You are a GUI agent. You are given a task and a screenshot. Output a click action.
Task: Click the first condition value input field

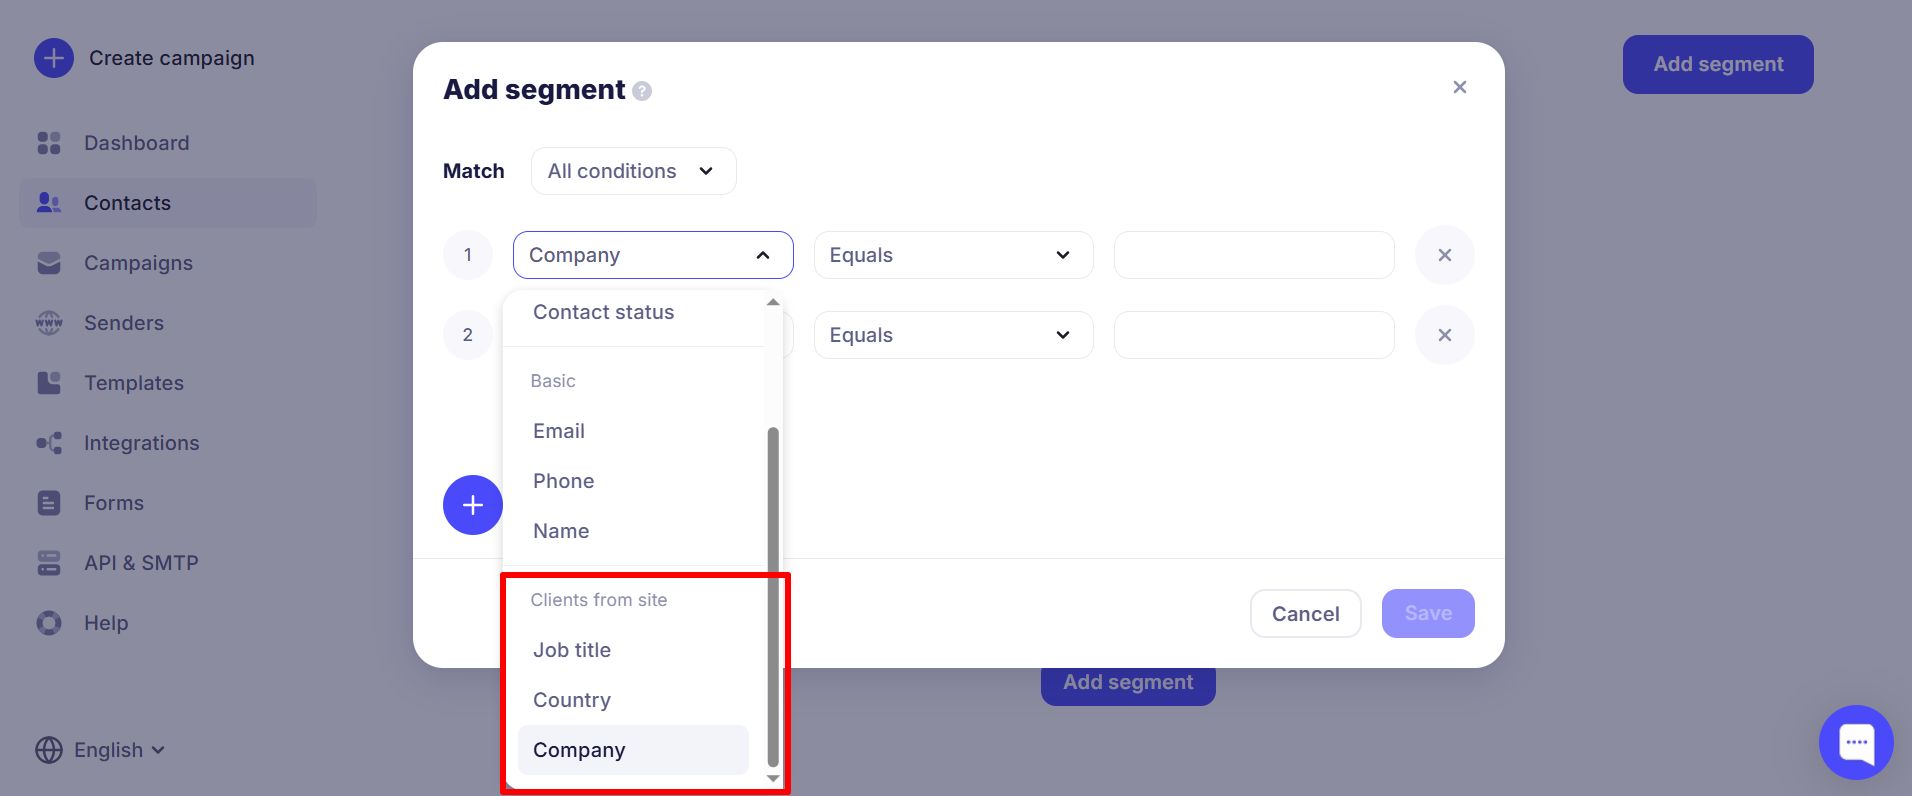pyautogui.click(x=1253, y=255)
